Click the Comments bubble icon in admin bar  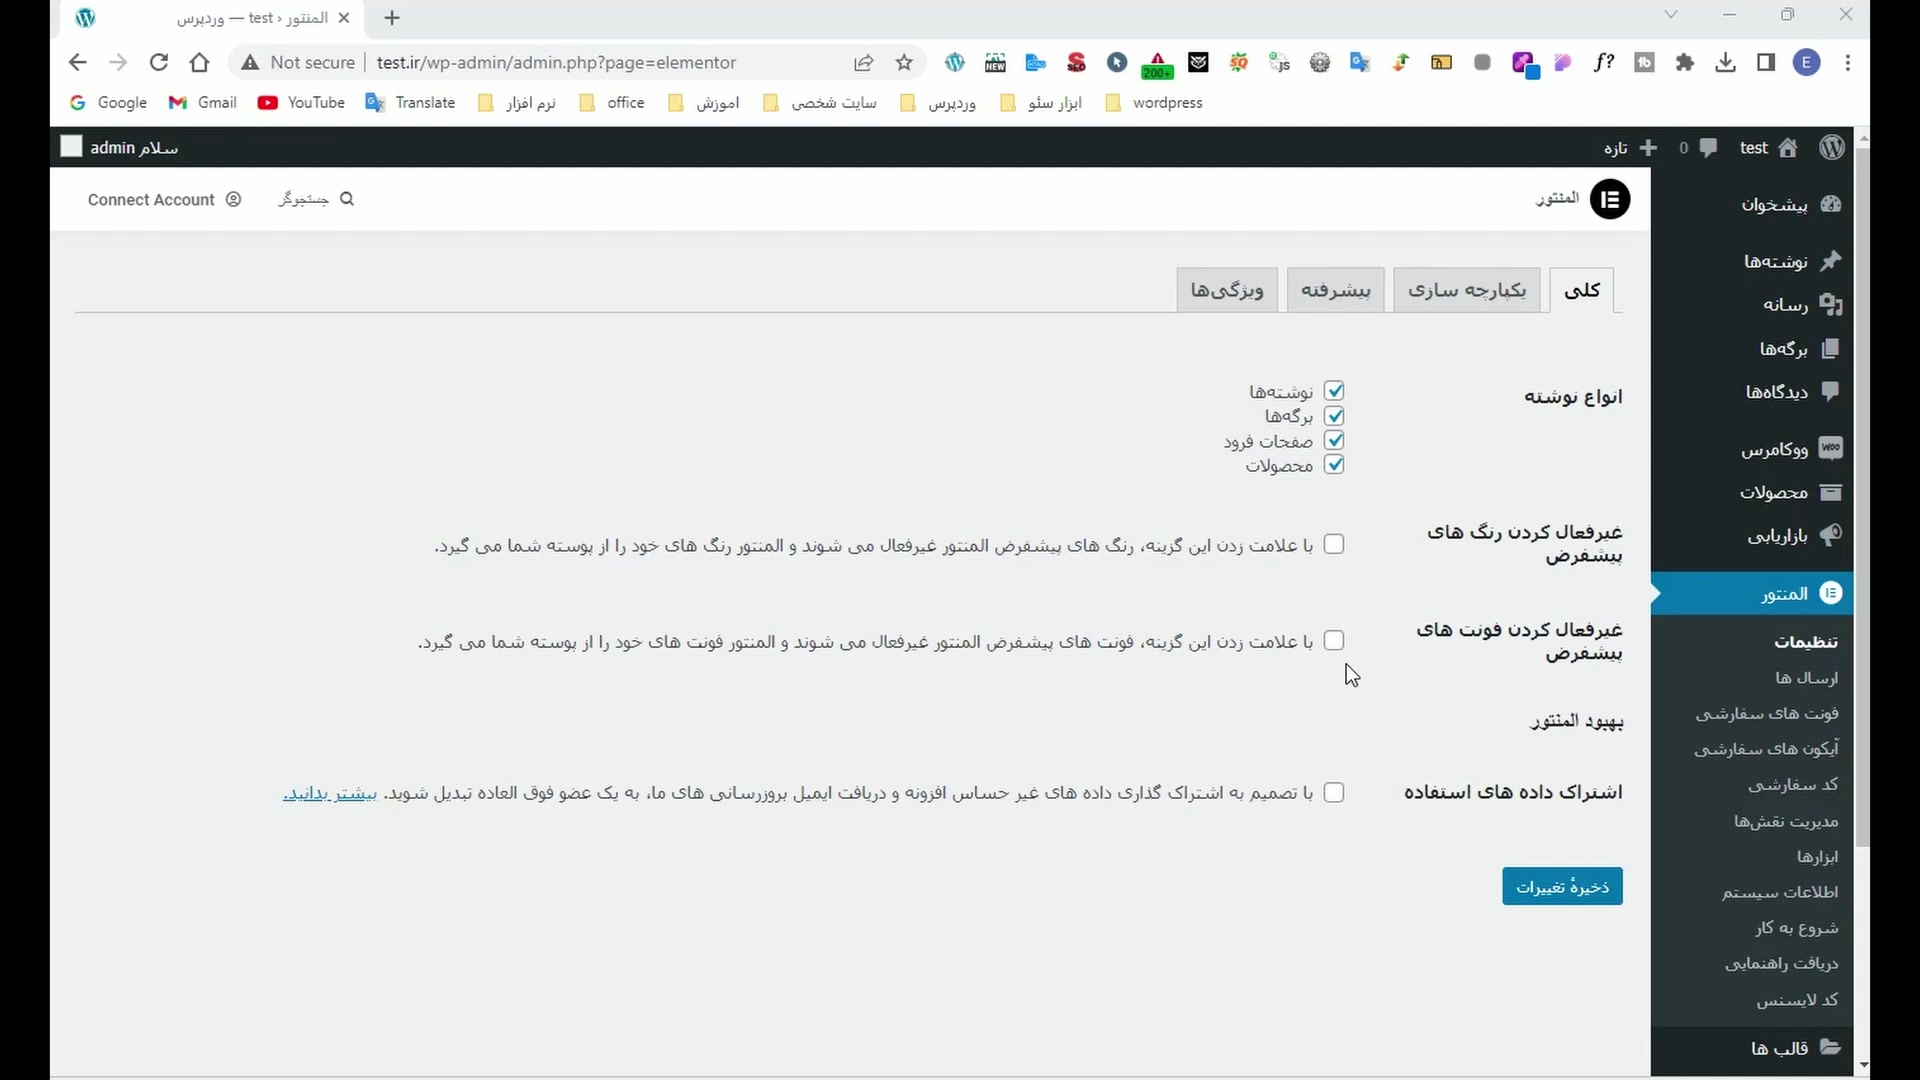(1708, 148)
